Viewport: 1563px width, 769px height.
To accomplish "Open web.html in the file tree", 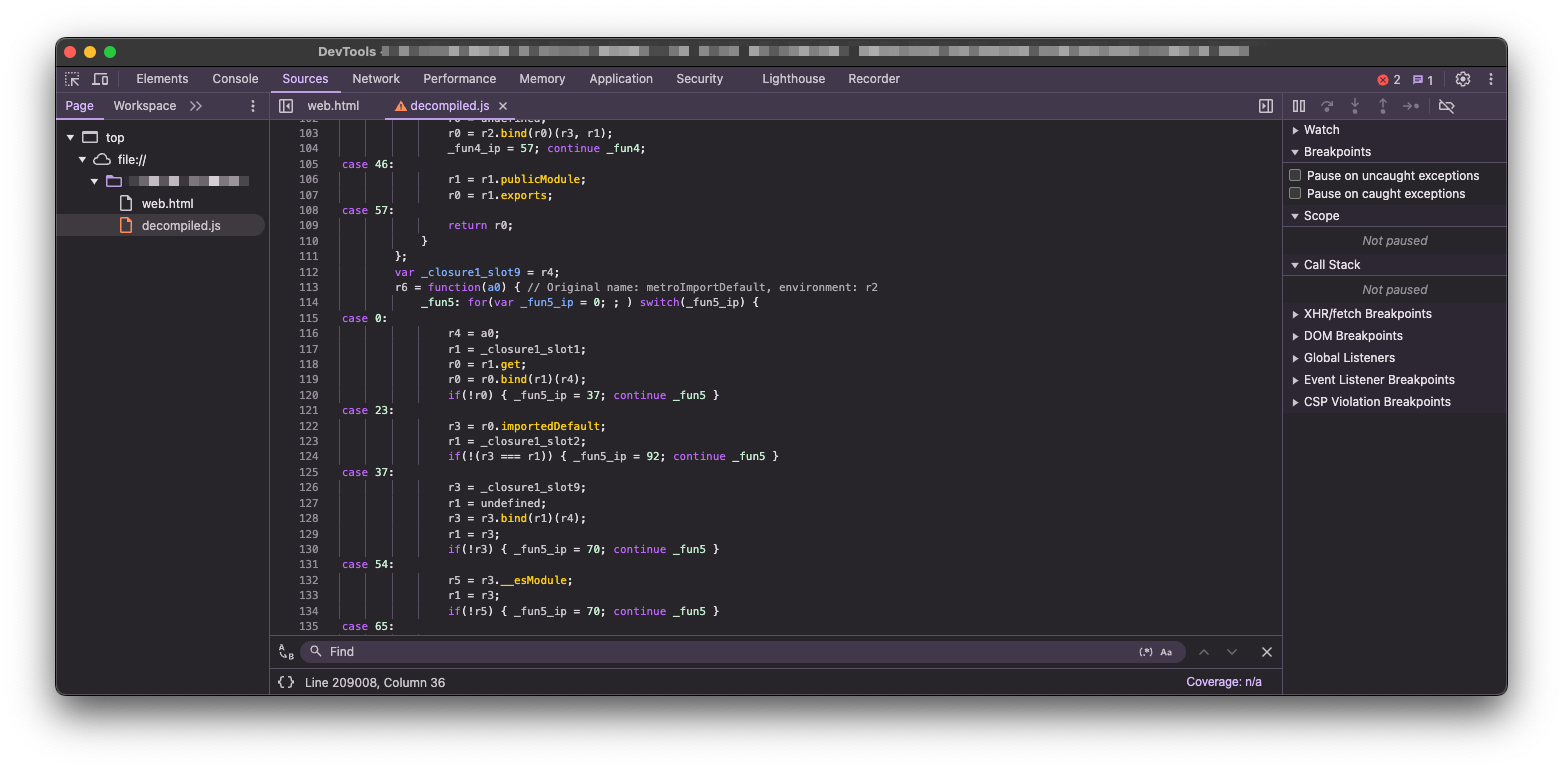I will (x=167, y=204).
